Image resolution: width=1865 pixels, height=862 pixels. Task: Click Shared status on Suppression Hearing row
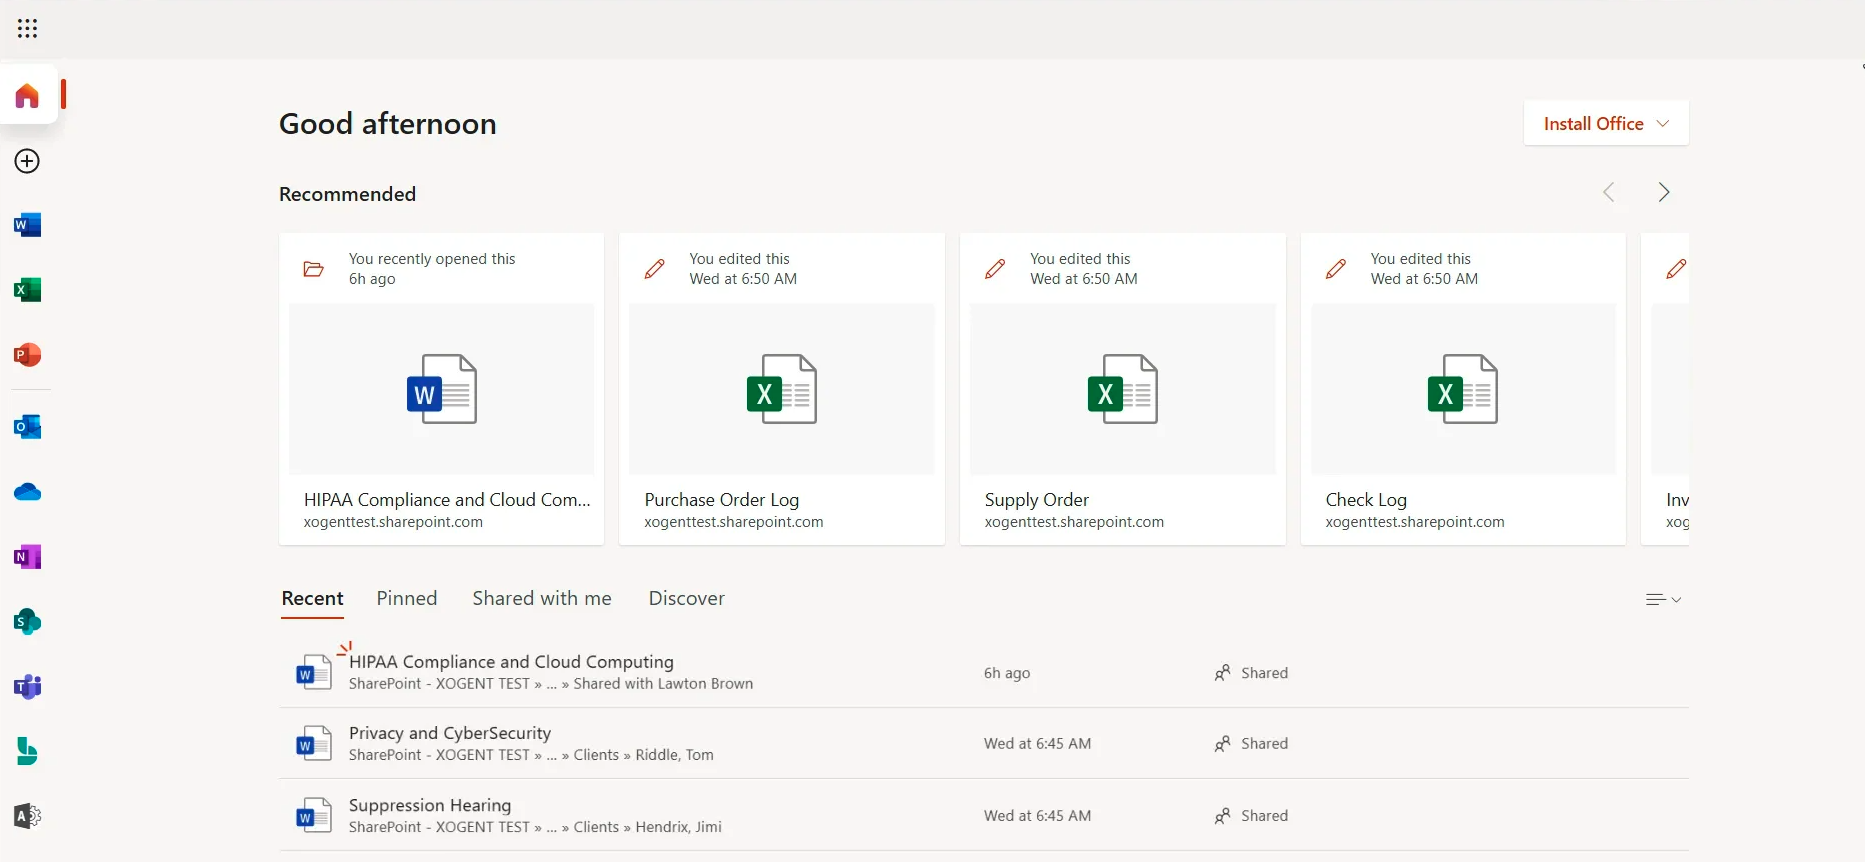click(1251, 816)
